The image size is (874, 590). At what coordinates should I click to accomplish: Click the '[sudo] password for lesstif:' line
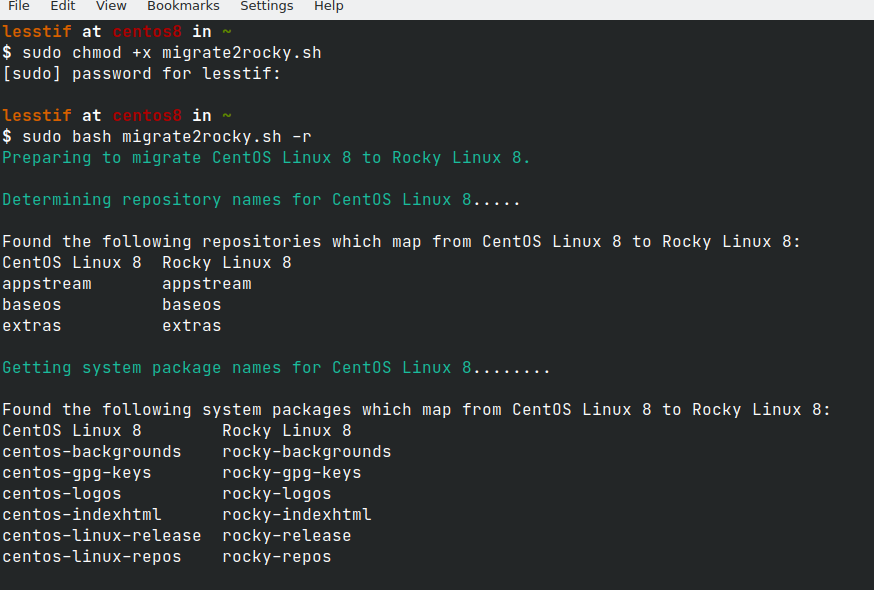point(142,74)
